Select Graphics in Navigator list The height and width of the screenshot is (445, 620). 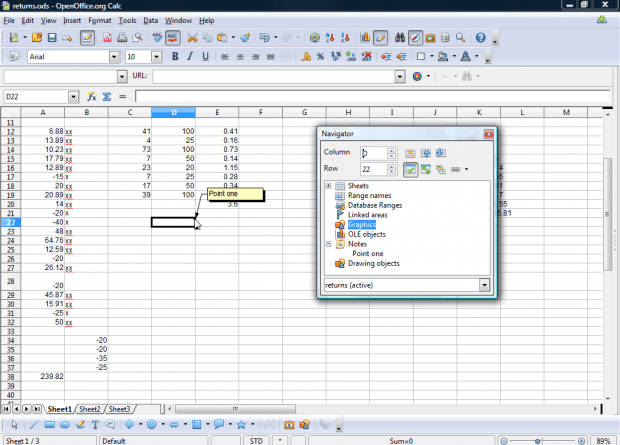click(362, 225)
